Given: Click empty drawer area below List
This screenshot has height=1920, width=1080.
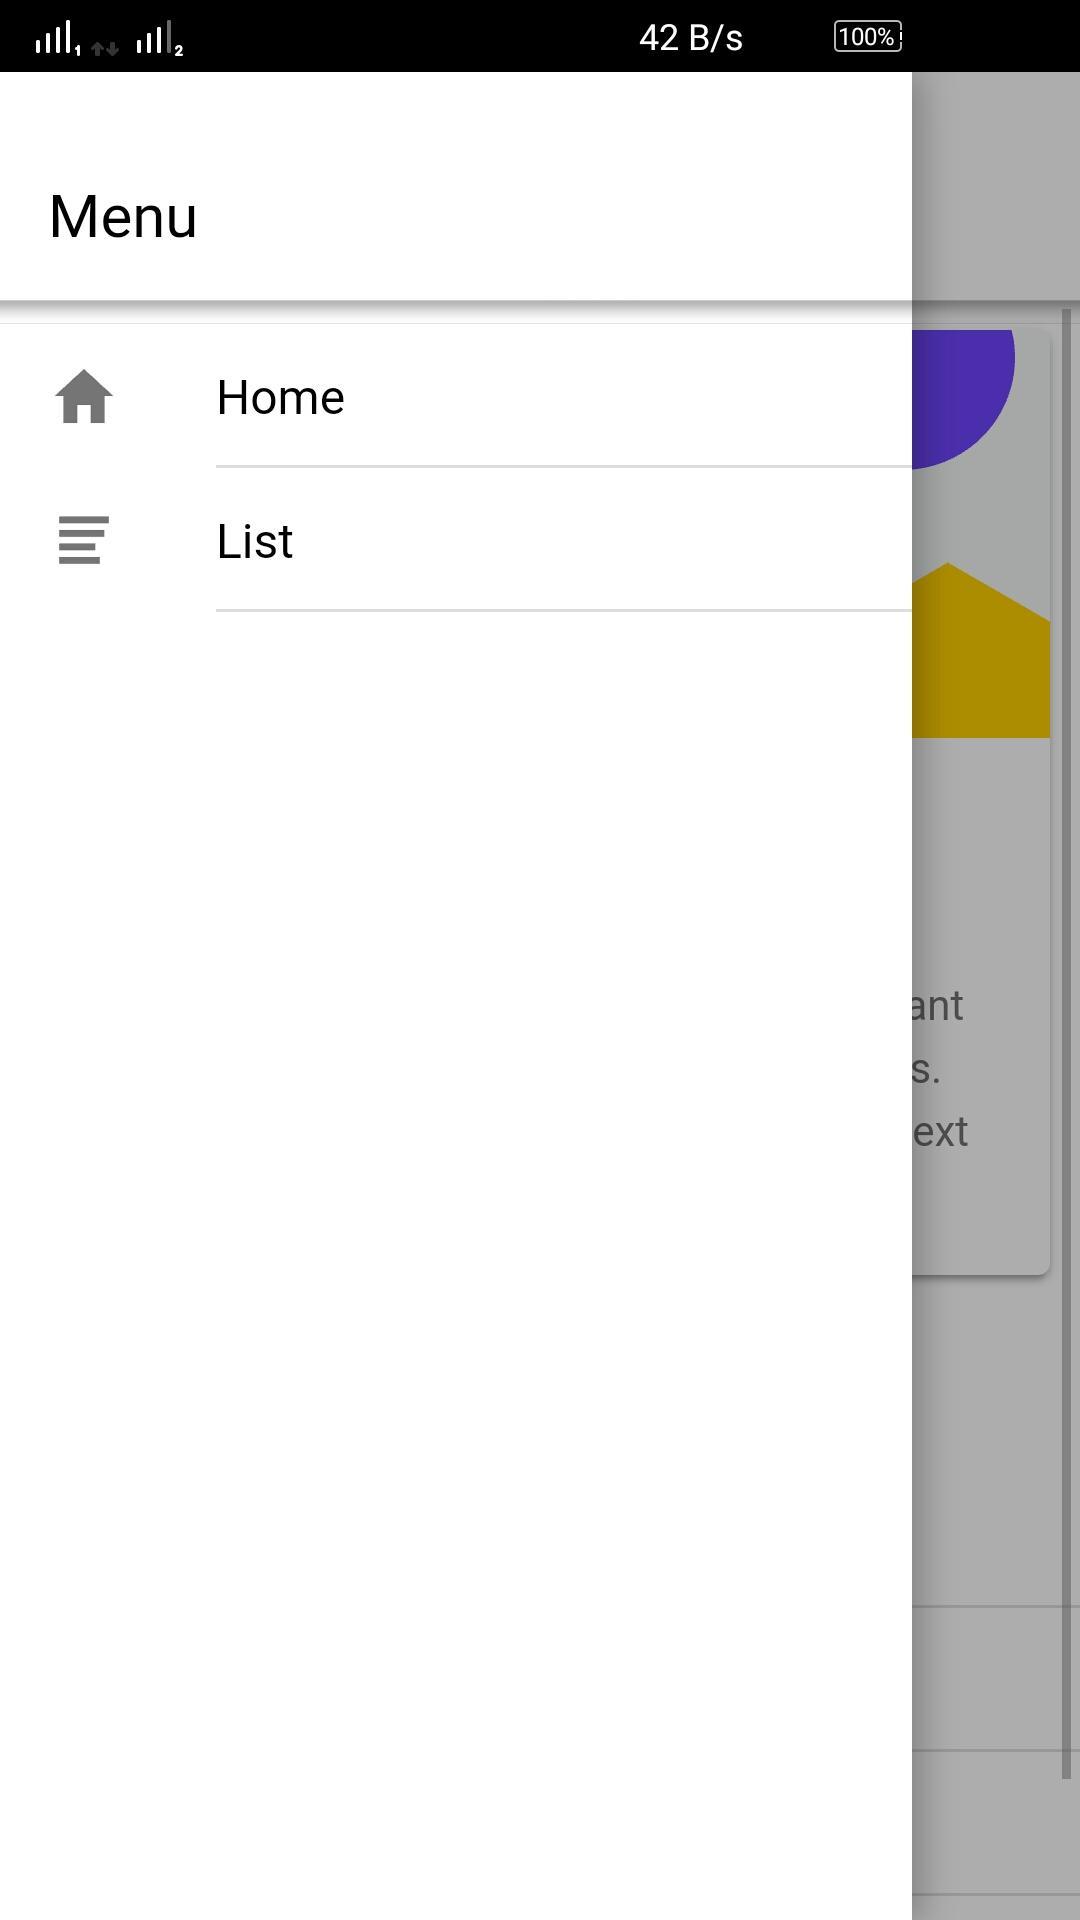Looking at the screenshot, I should pos(456,1265).
